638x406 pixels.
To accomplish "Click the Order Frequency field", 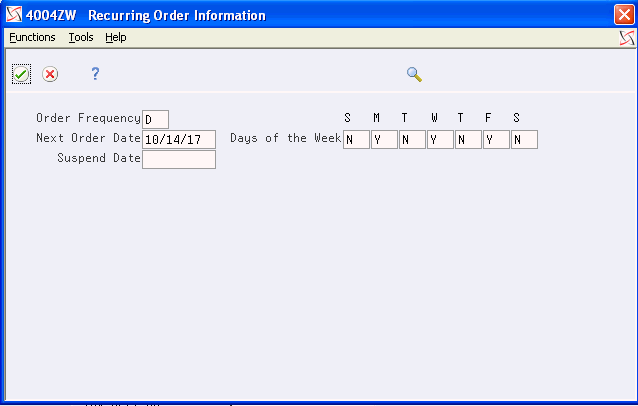I will click(155, 119).
